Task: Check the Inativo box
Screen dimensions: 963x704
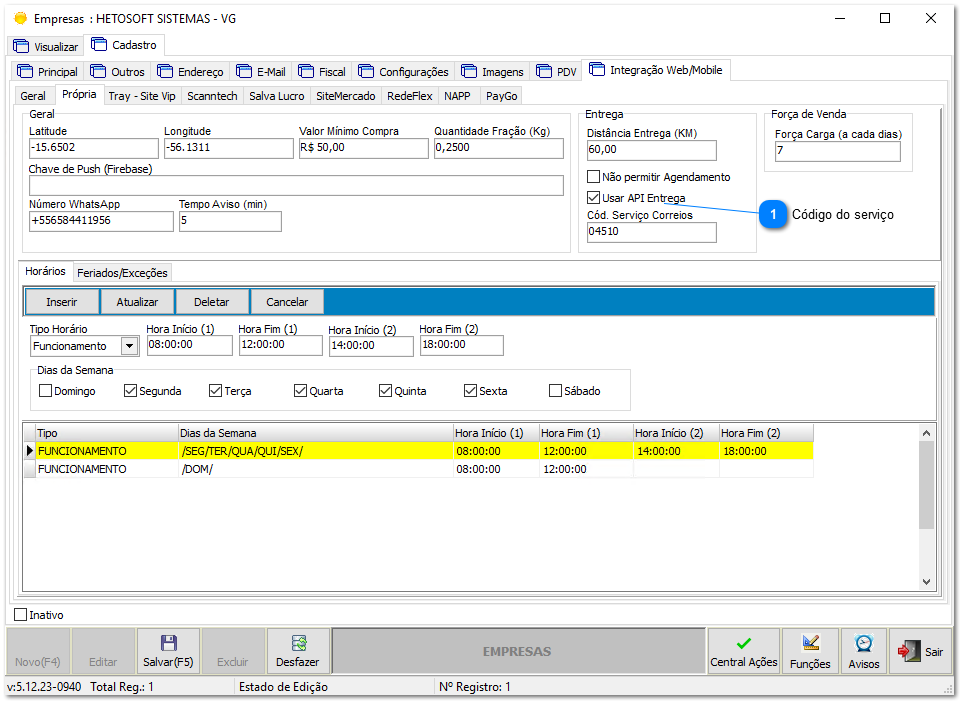Action: 19,614
